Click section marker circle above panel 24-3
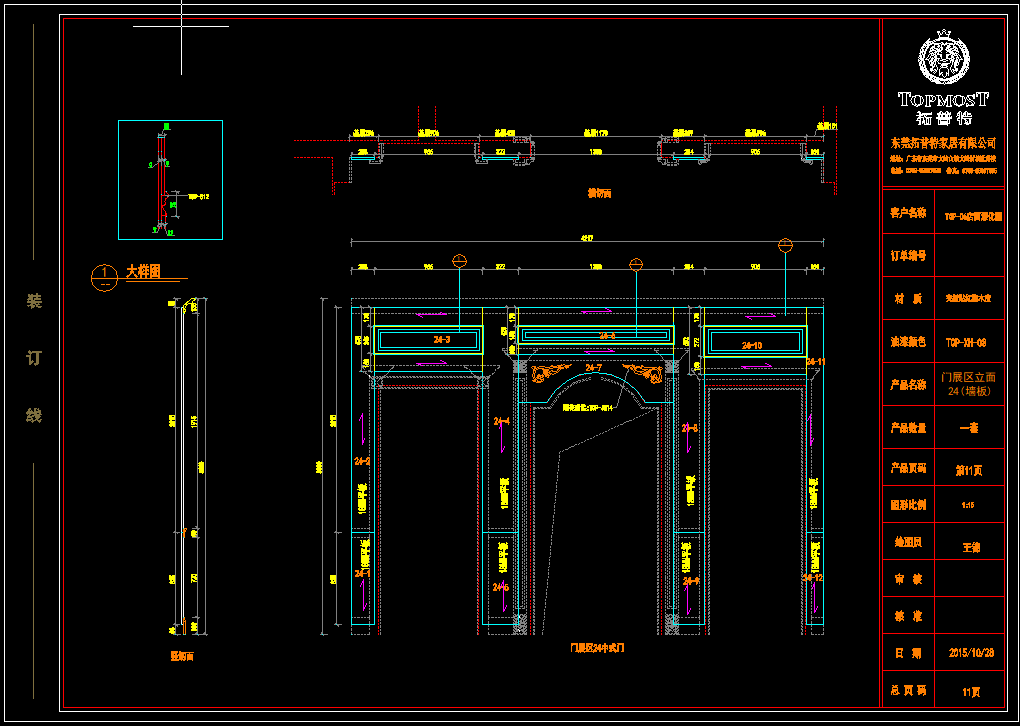The height and width of the screenshot is (726, 1020). click(x=459, y=262)
